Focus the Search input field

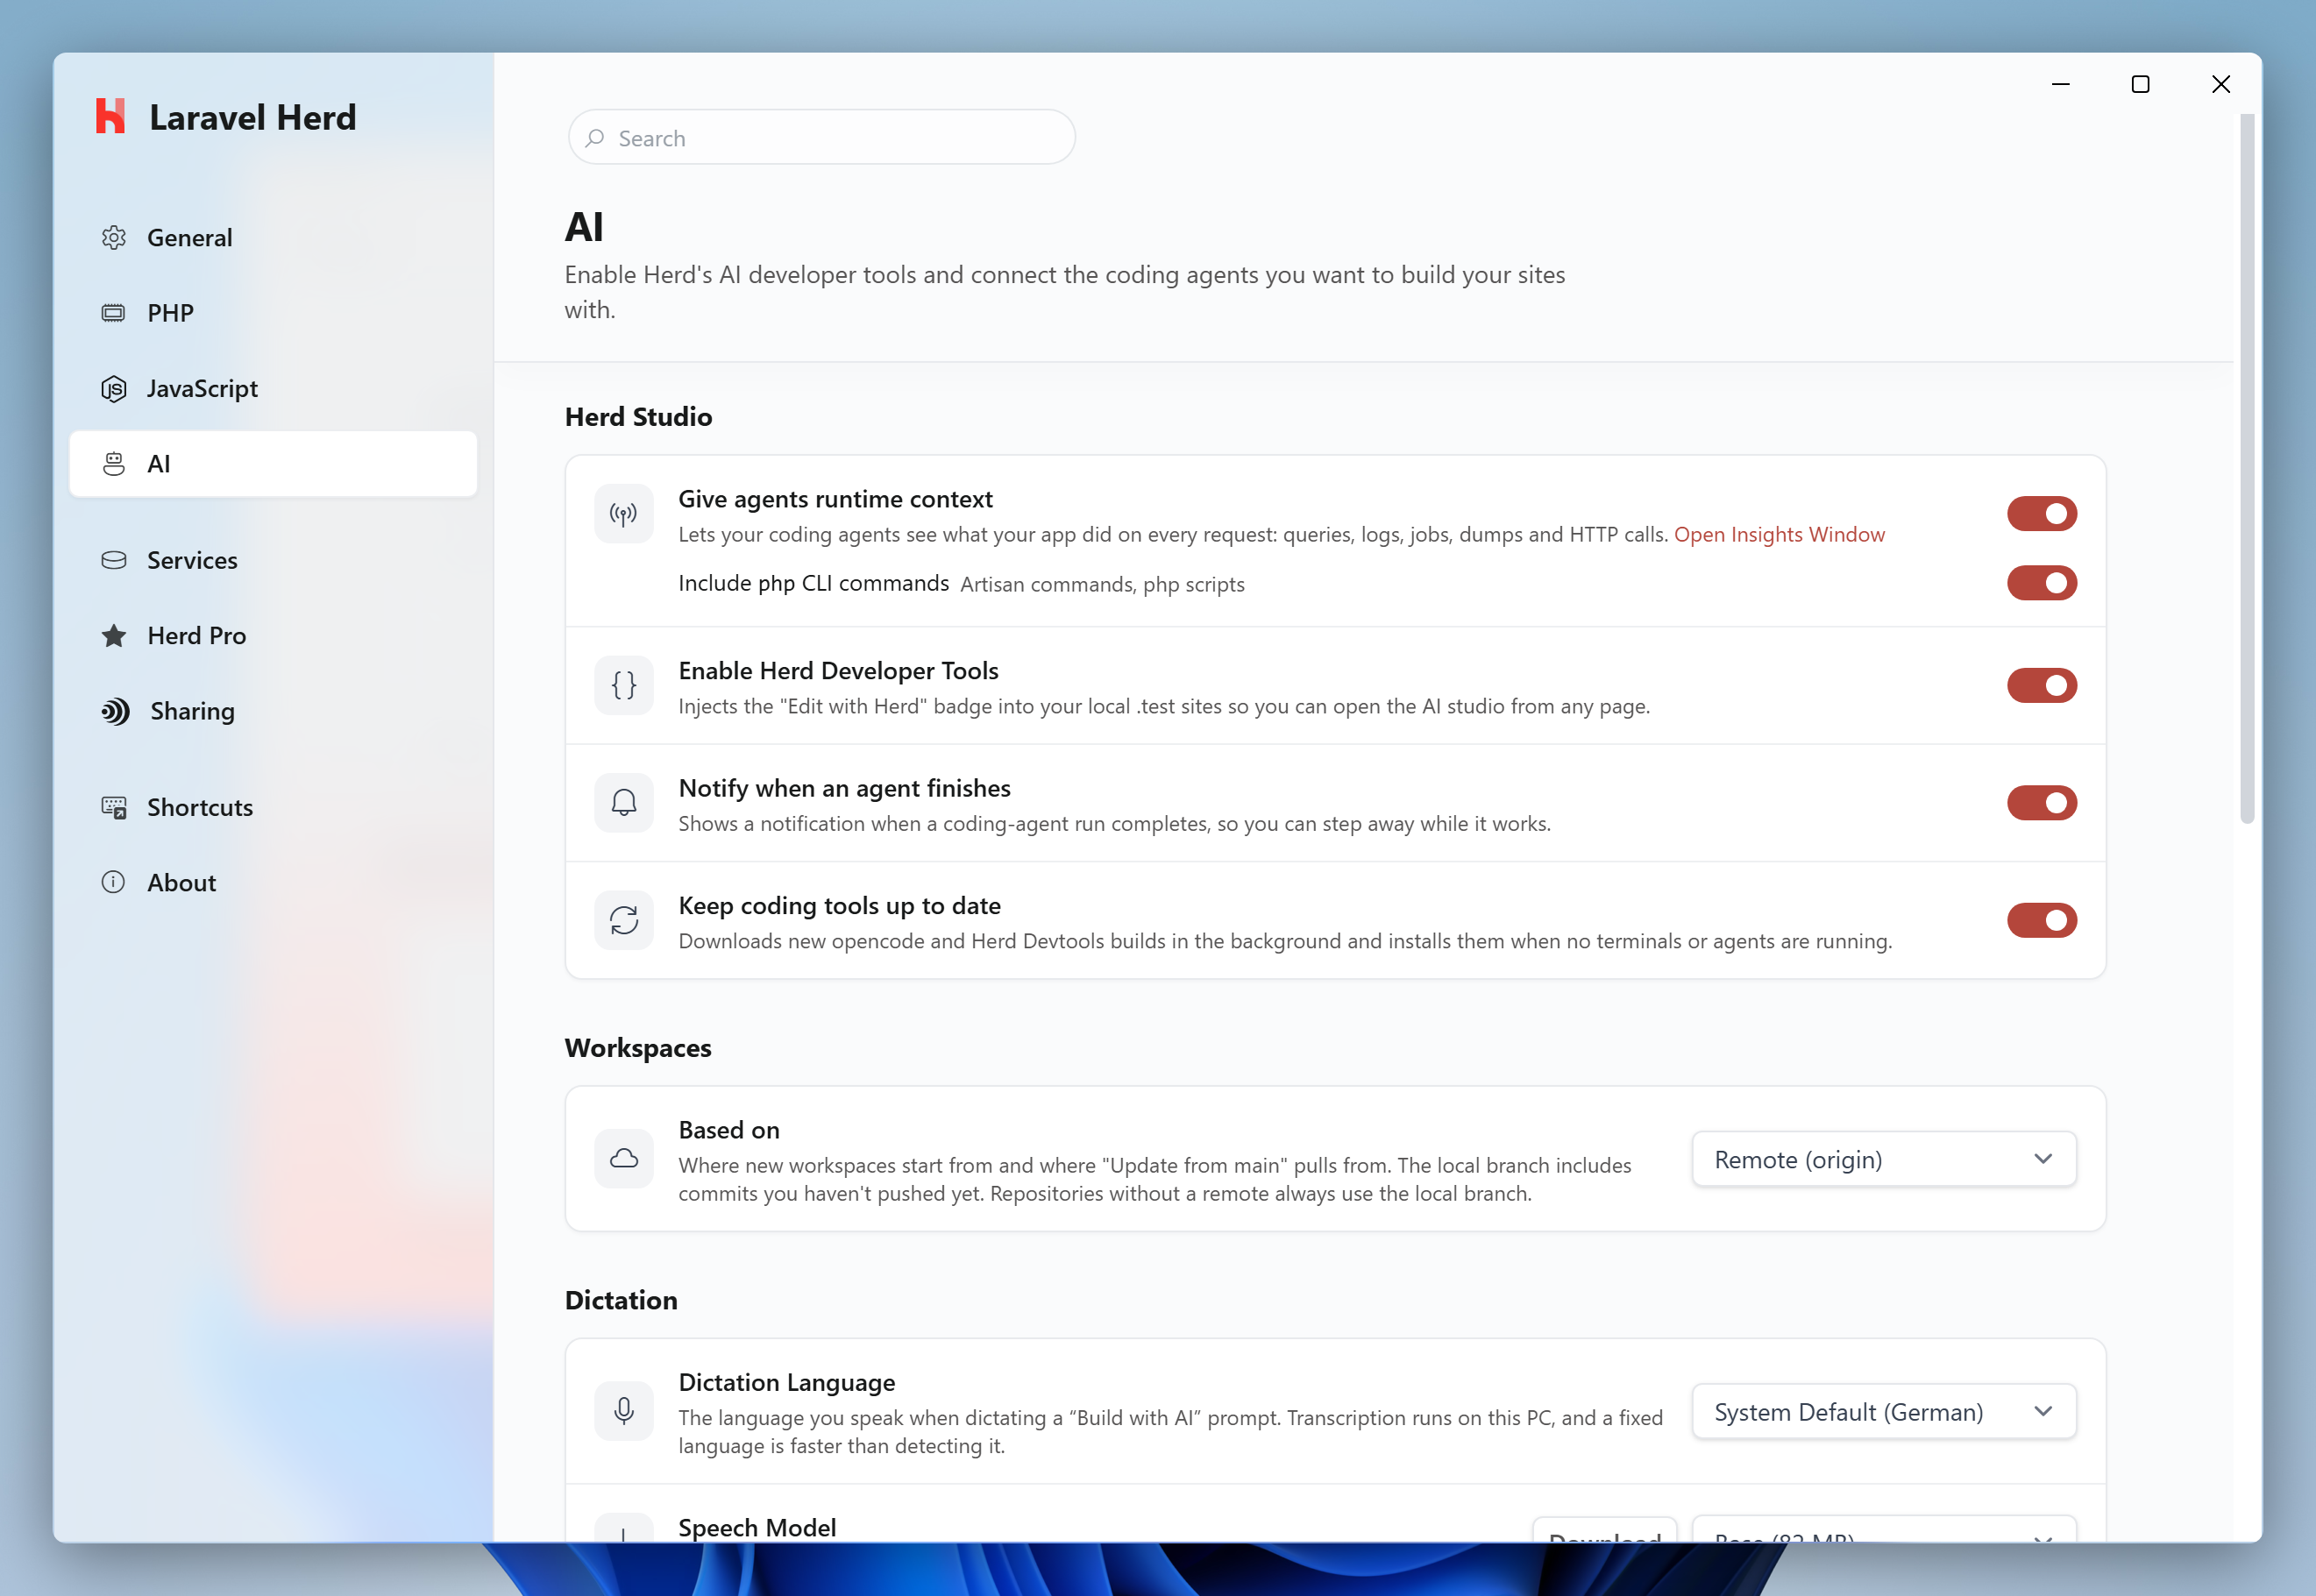(822, 138)
